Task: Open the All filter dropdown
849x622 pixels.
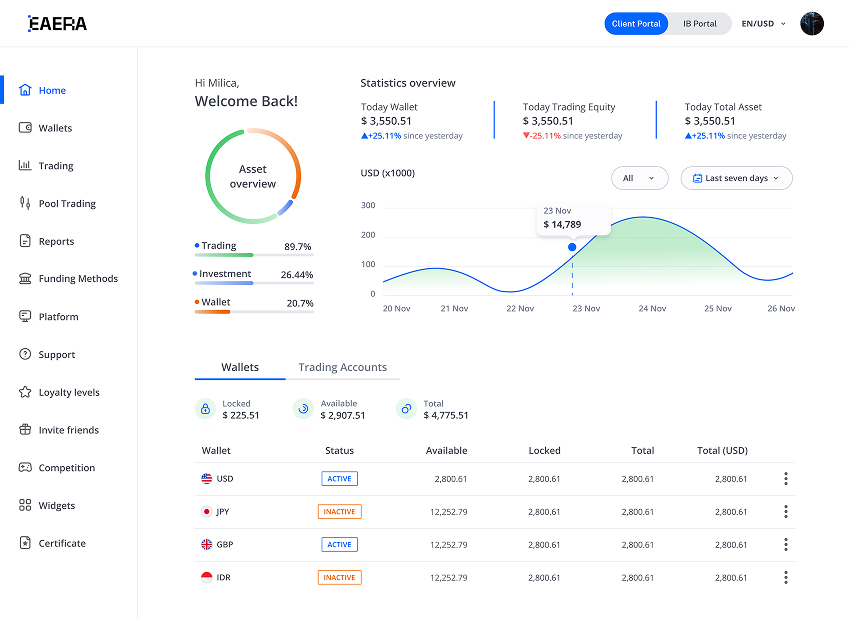Action: pos(639,178)
